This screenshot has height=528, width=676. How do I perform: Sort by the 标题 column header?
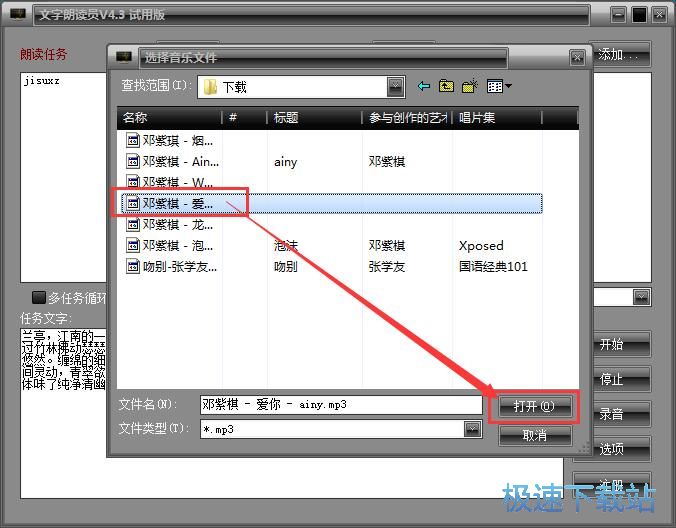point(314,118)
